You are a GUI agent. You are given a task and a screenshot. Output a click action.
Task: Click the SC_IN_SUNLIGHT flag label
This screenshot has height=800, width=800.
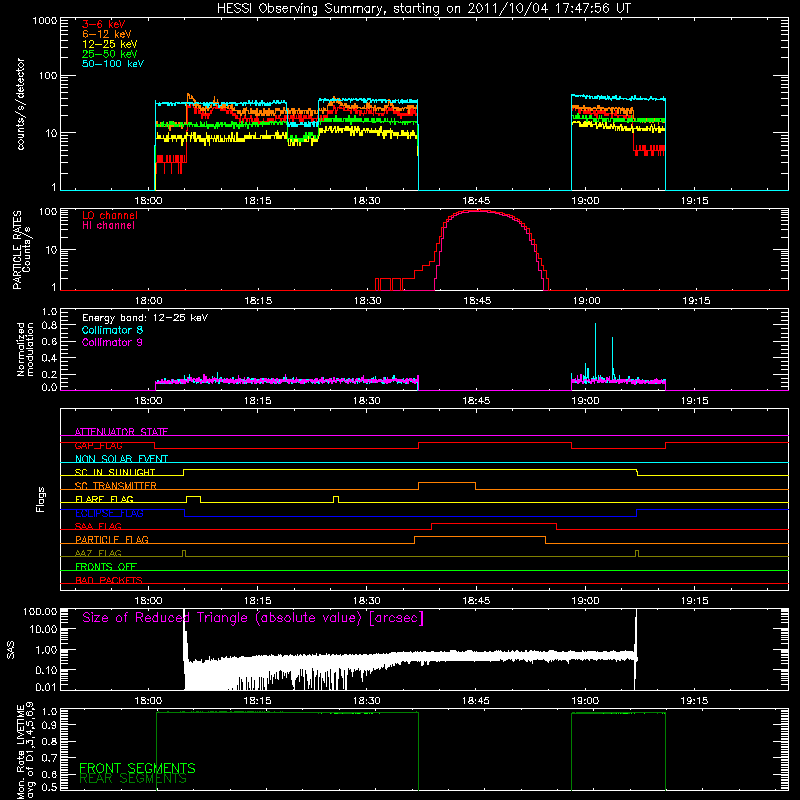[115, 472]
